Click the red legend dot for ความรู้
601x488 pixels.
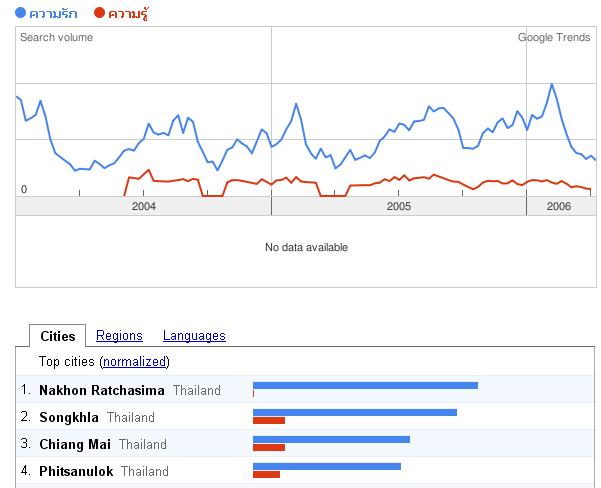99,13
